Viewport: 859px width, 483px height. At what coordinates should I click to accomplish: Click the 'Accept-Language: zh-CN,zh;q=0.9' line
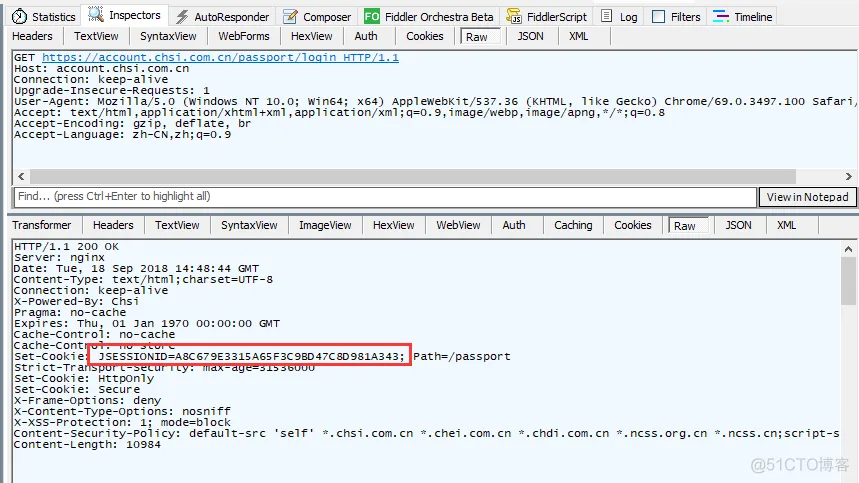coord(122,135)
